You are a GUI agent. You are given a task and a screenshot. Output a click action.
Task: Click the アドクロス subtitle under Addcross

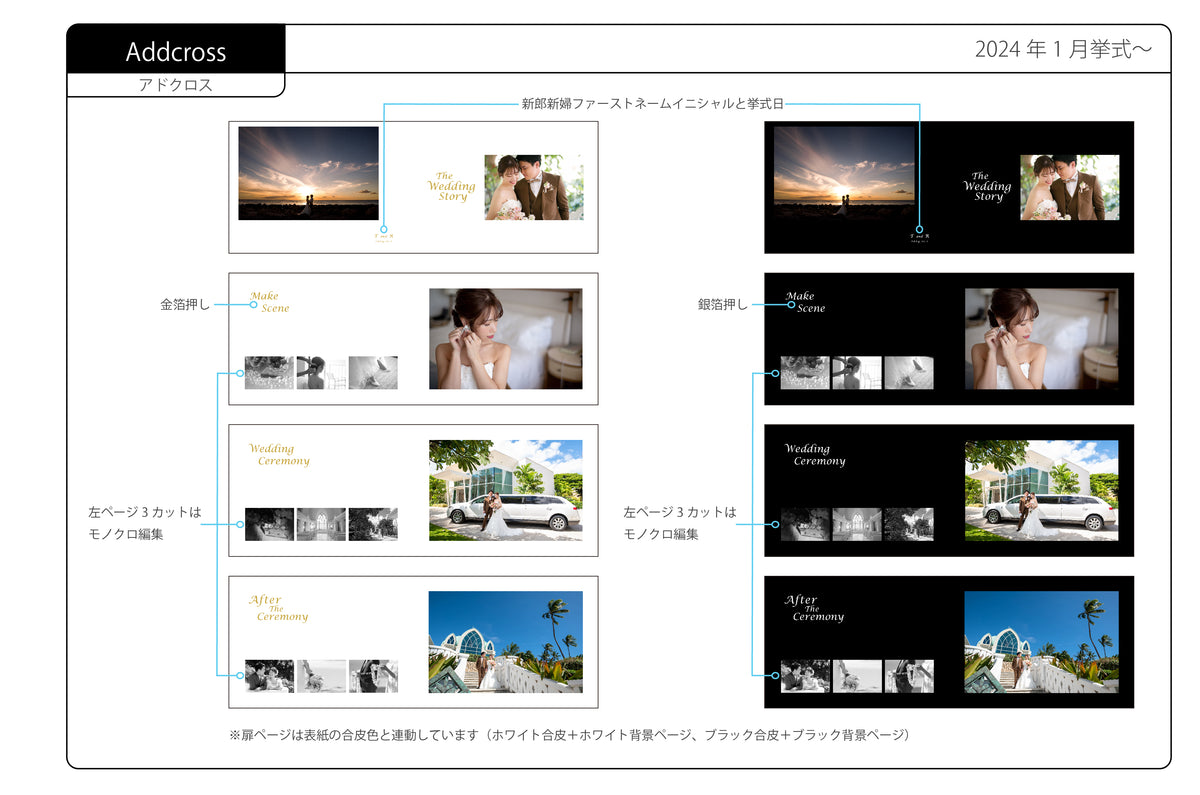click(x=175, y=86)
